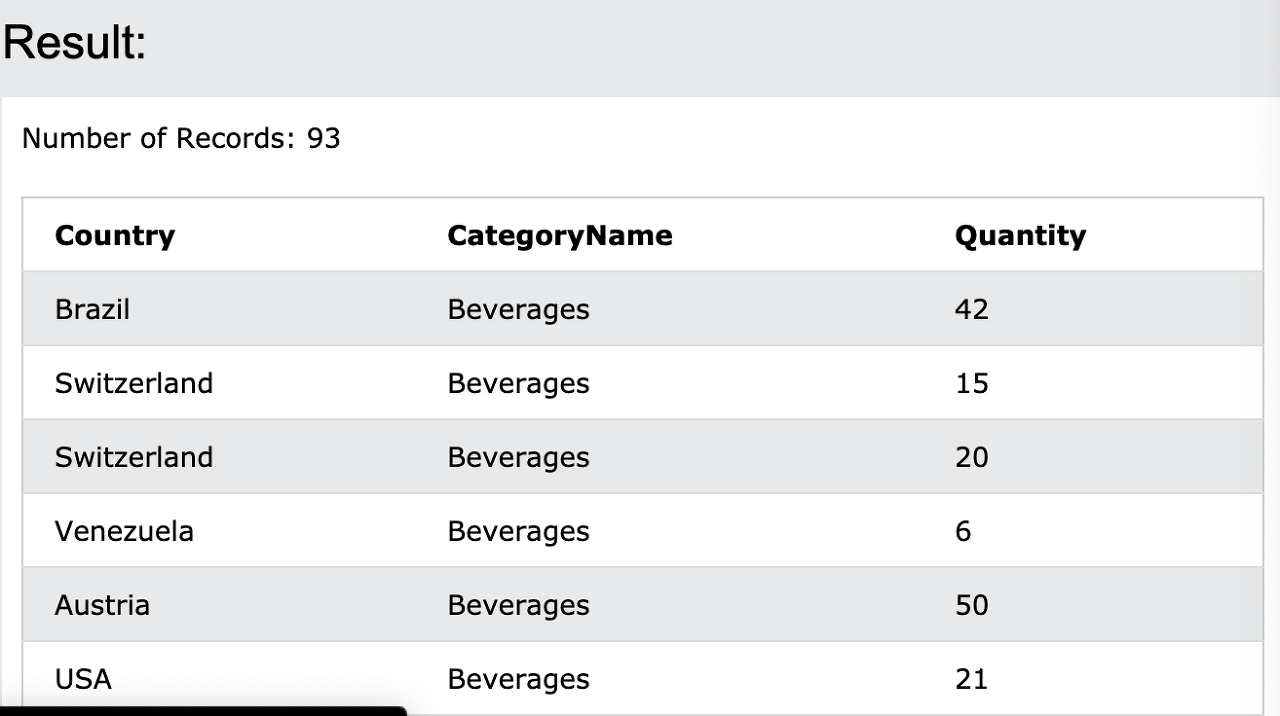Click the quantity value 20
1280x716 pixels.
coord(971,458)
